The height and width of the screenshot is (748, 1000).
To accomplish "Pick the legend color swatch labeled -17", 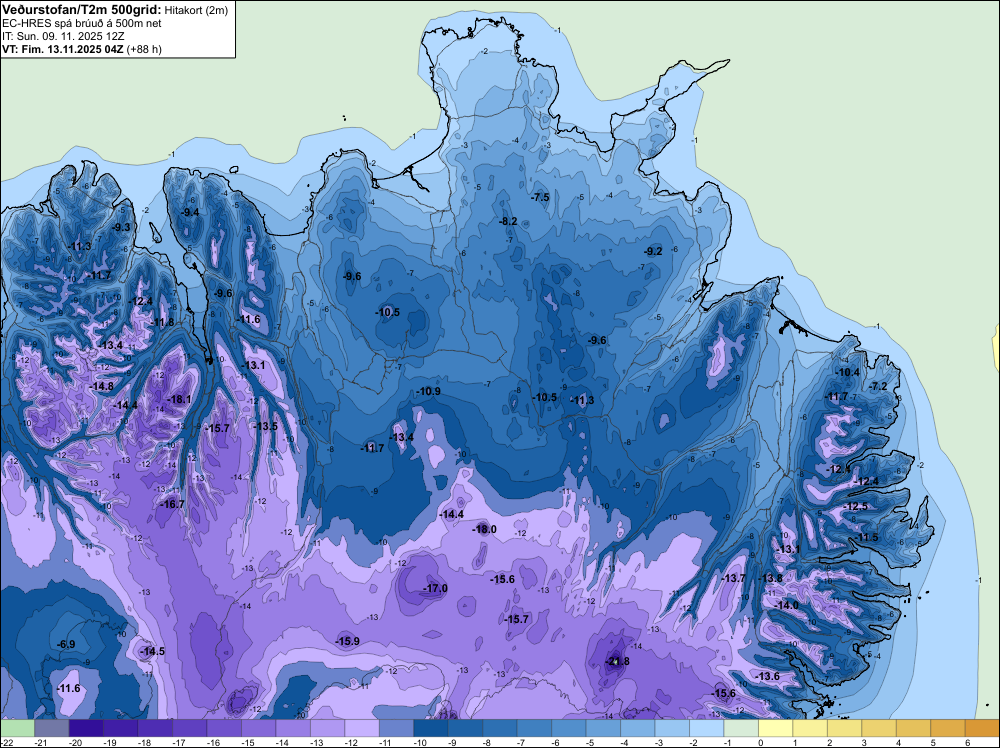I will (189, 728).
